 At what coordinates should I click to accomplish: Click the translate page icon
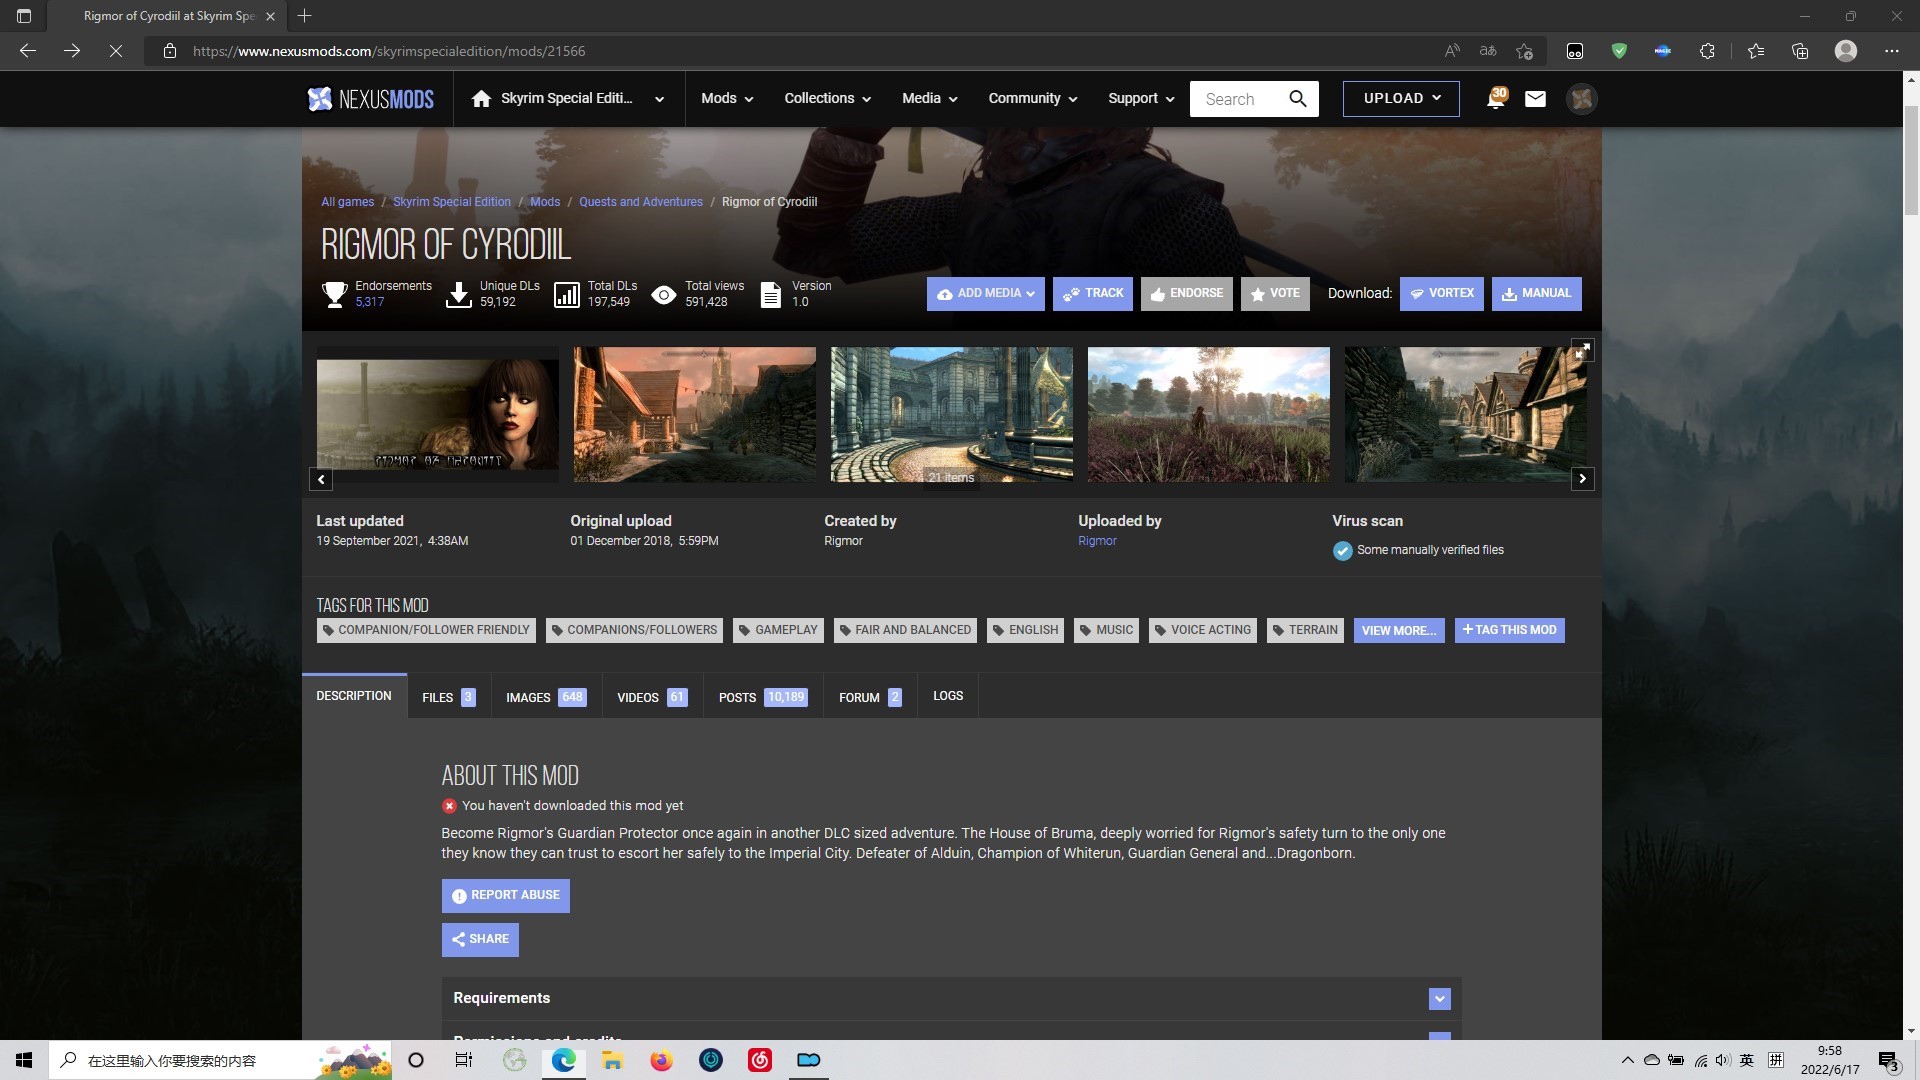(x=1488, y=51)
